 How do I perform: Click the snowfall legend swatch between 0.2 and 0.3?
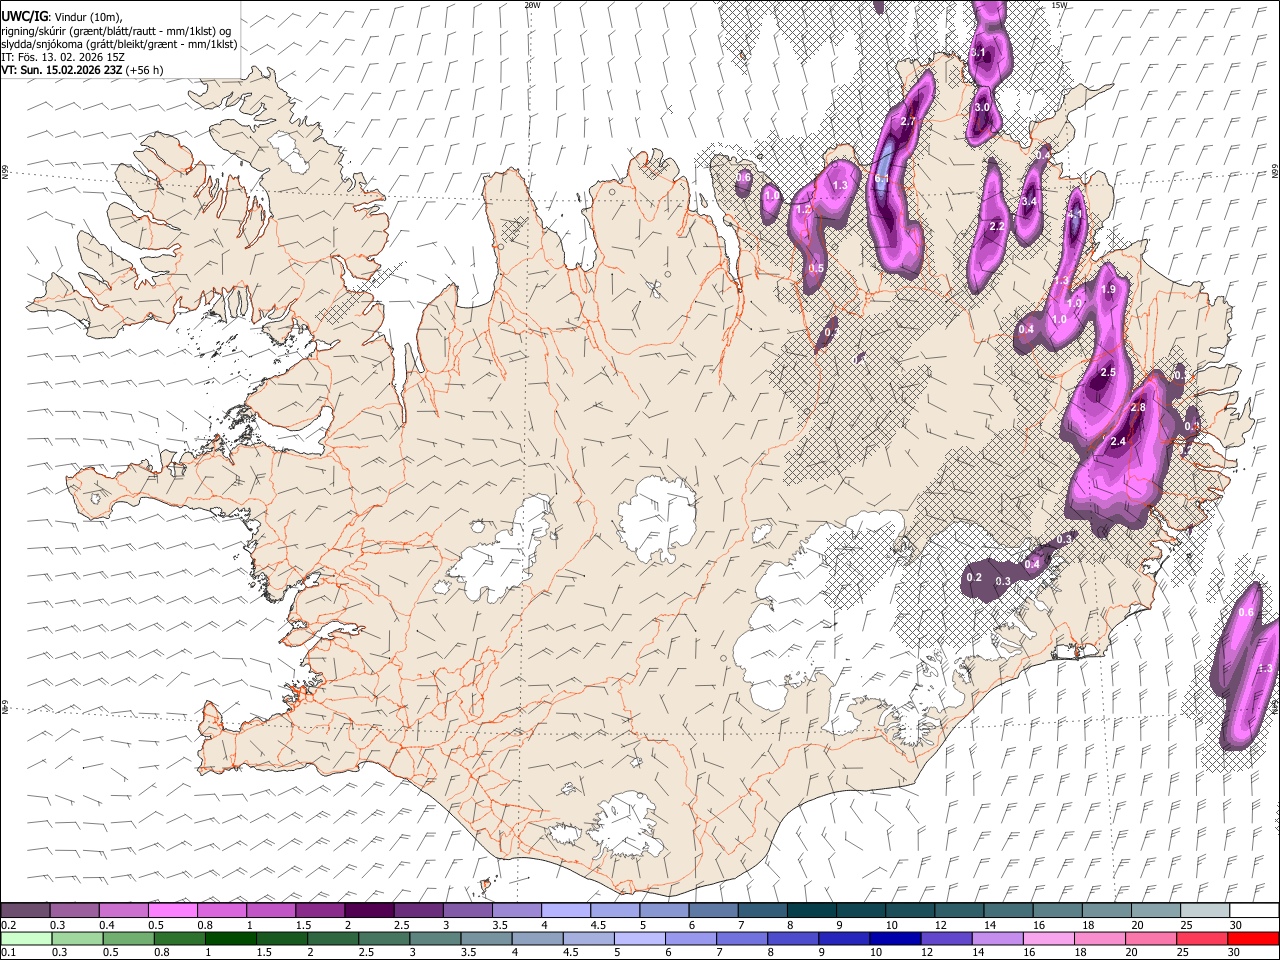pyautogui.click(x=26, y=911)
